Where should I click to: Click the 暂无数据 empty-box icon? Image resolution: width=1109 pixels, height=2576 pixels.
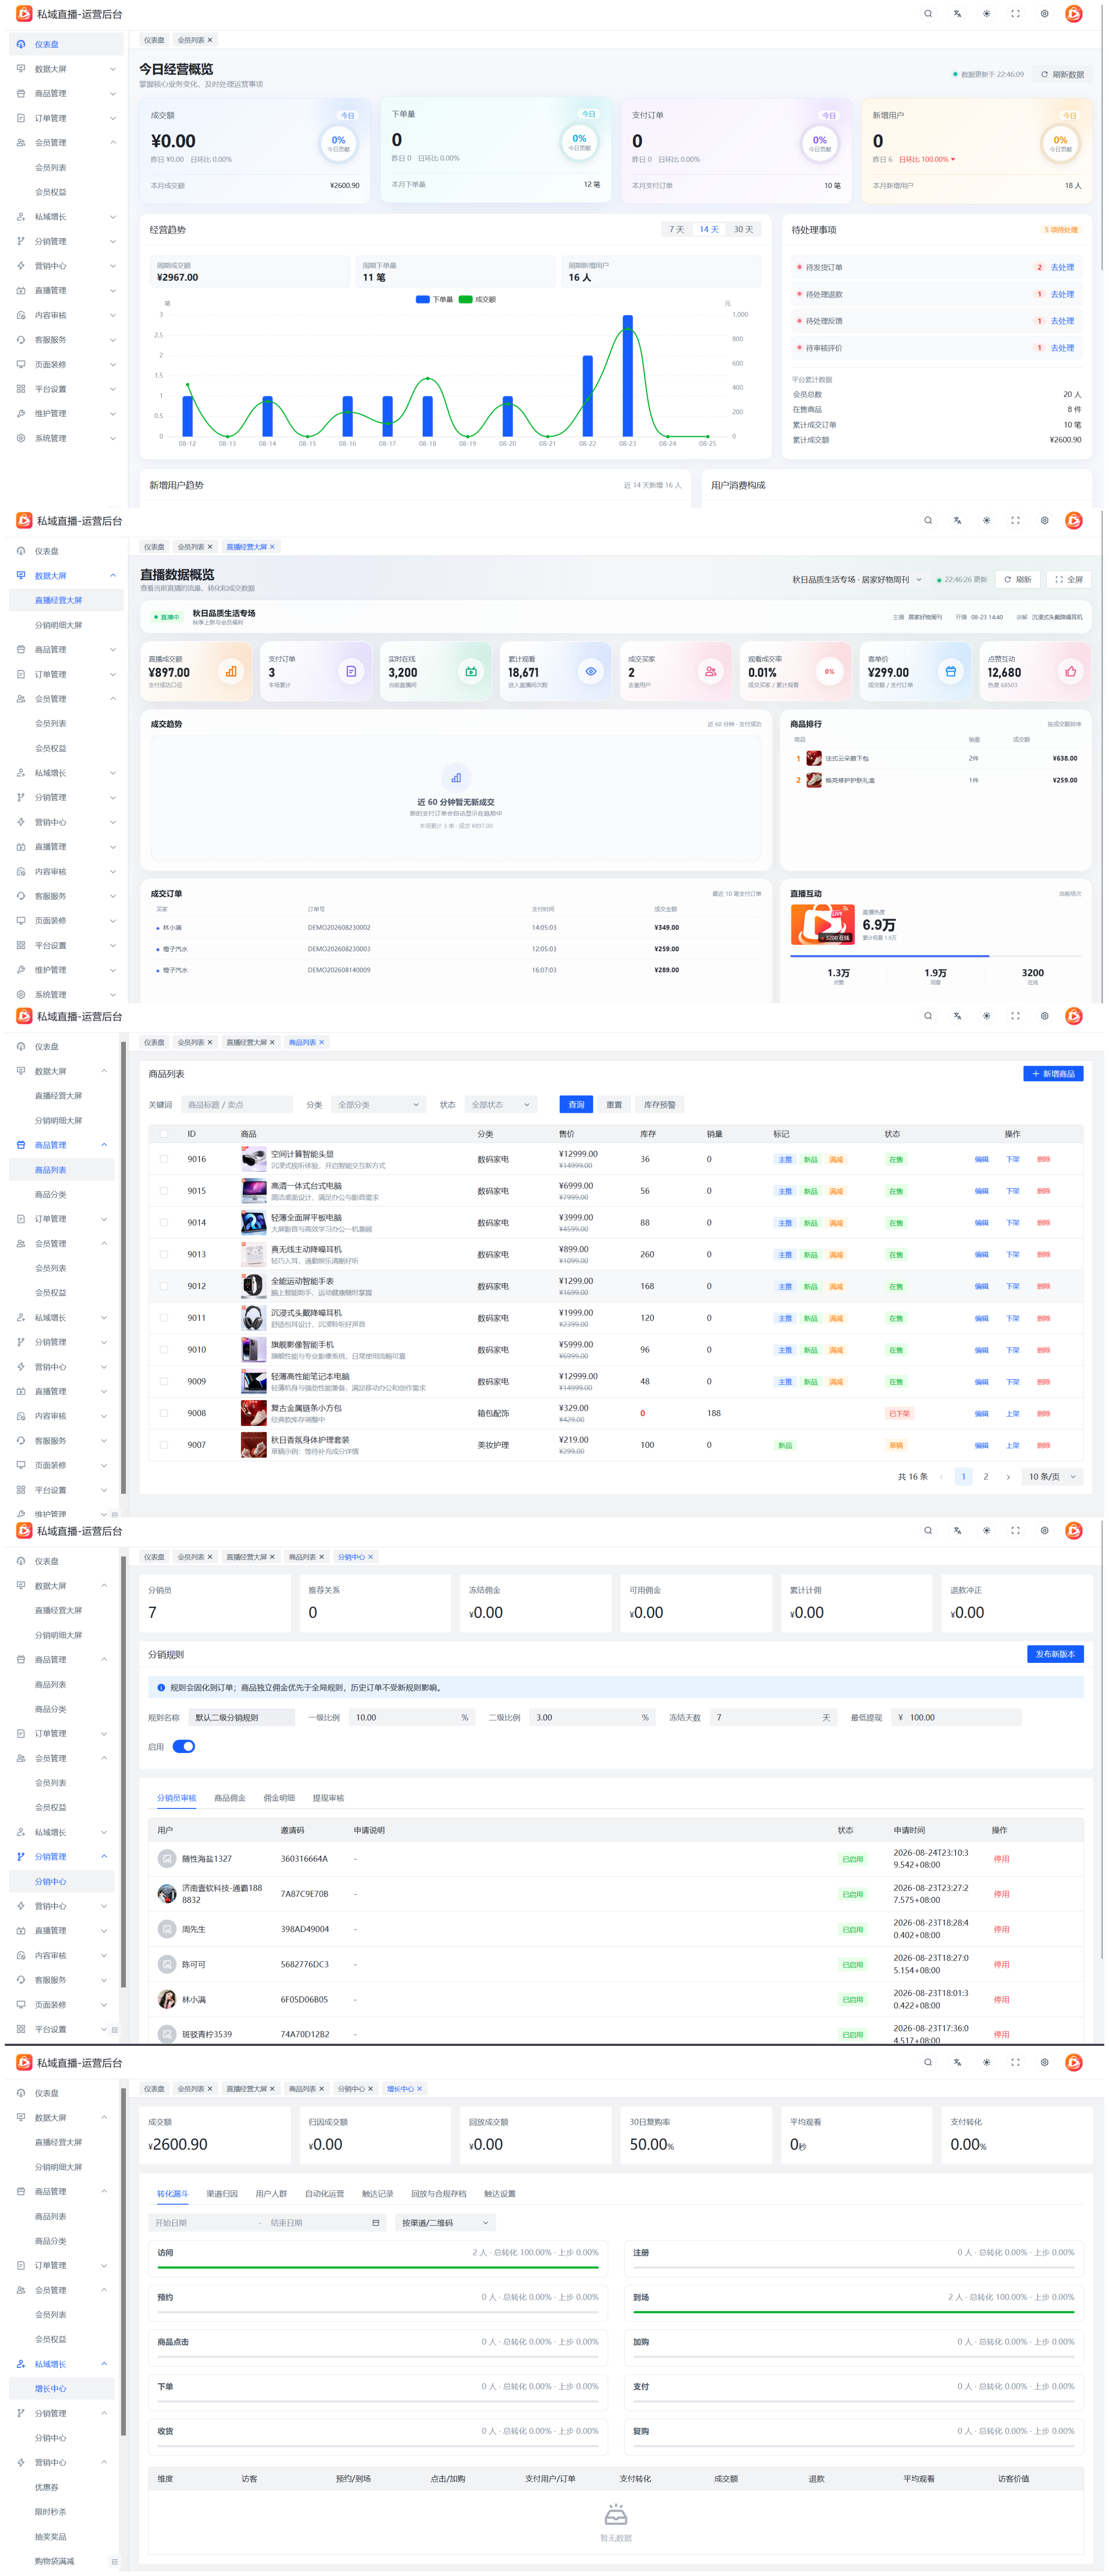(616, 2515)
